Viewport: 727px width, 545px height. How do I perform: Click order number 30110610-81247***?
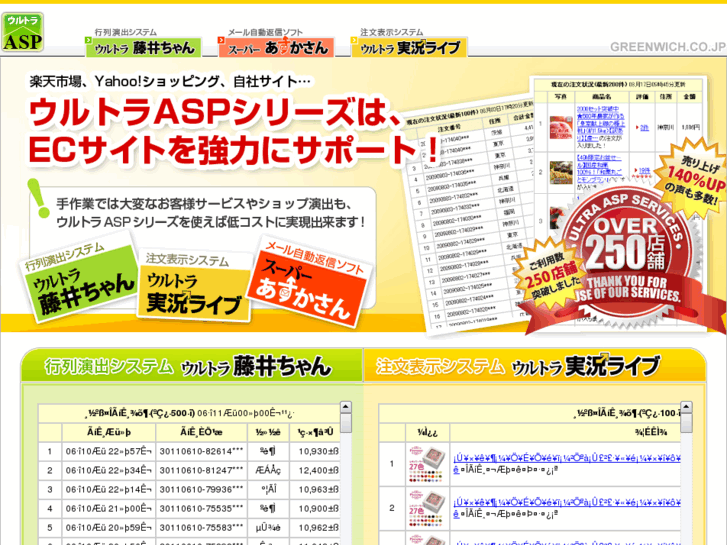pos(201,470)
